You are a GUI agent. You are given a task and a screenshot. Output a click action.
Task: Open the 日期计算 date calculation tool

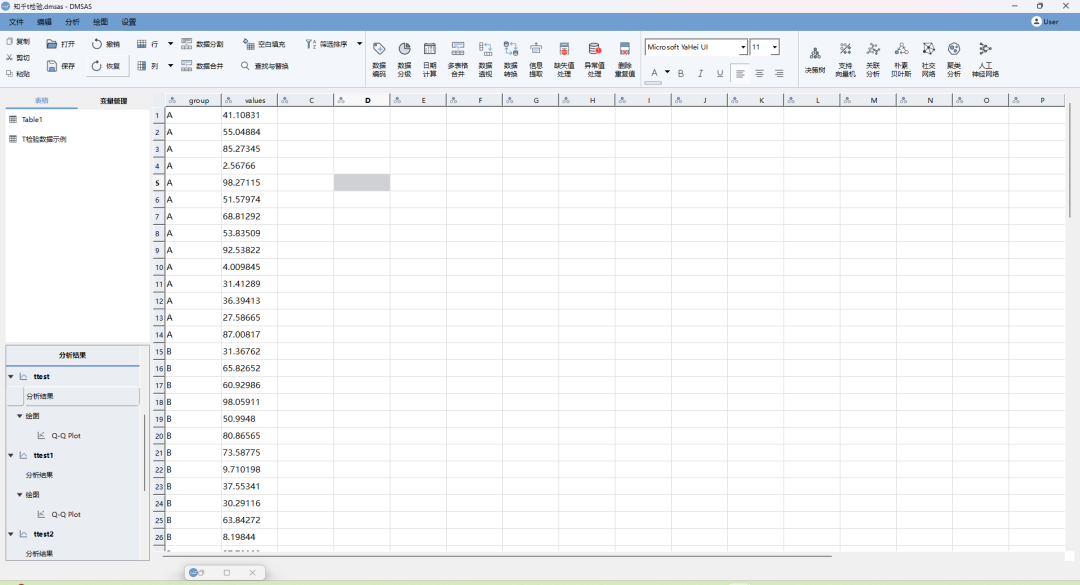429,59
